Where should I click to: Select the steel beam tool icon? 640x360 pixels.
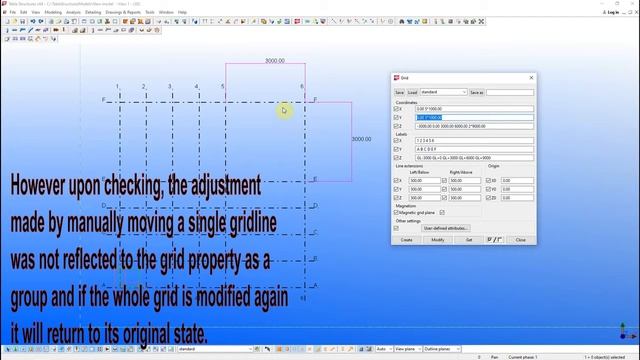(15, 30)
